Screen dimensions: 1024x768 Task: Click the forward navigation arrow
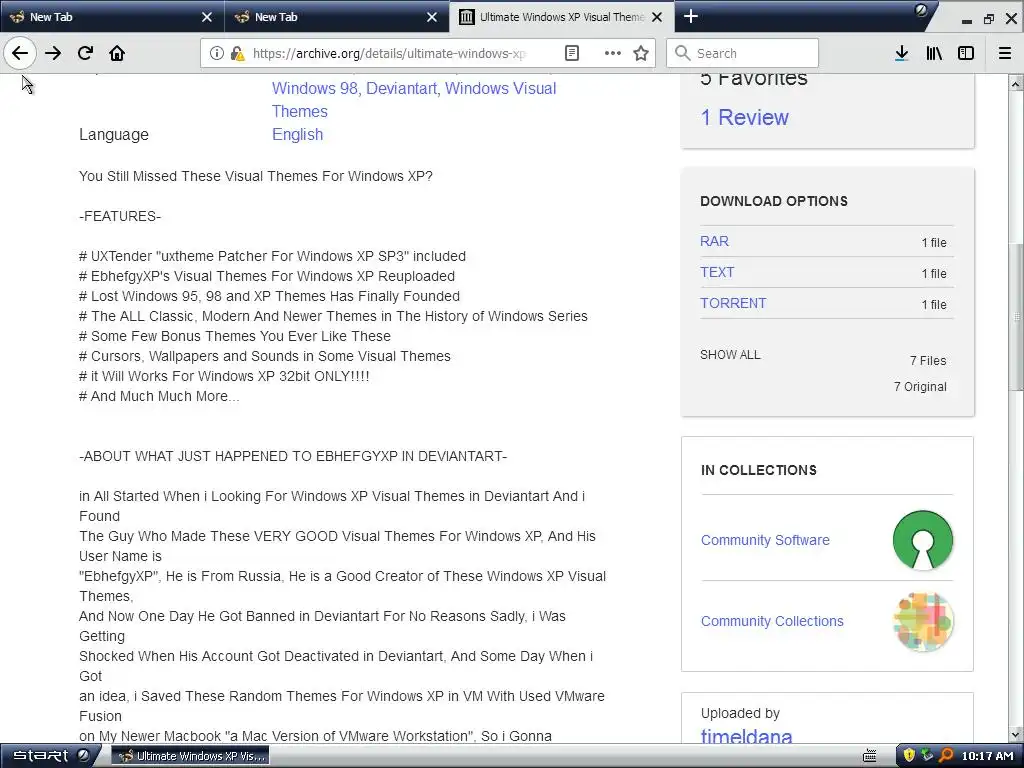53,53
